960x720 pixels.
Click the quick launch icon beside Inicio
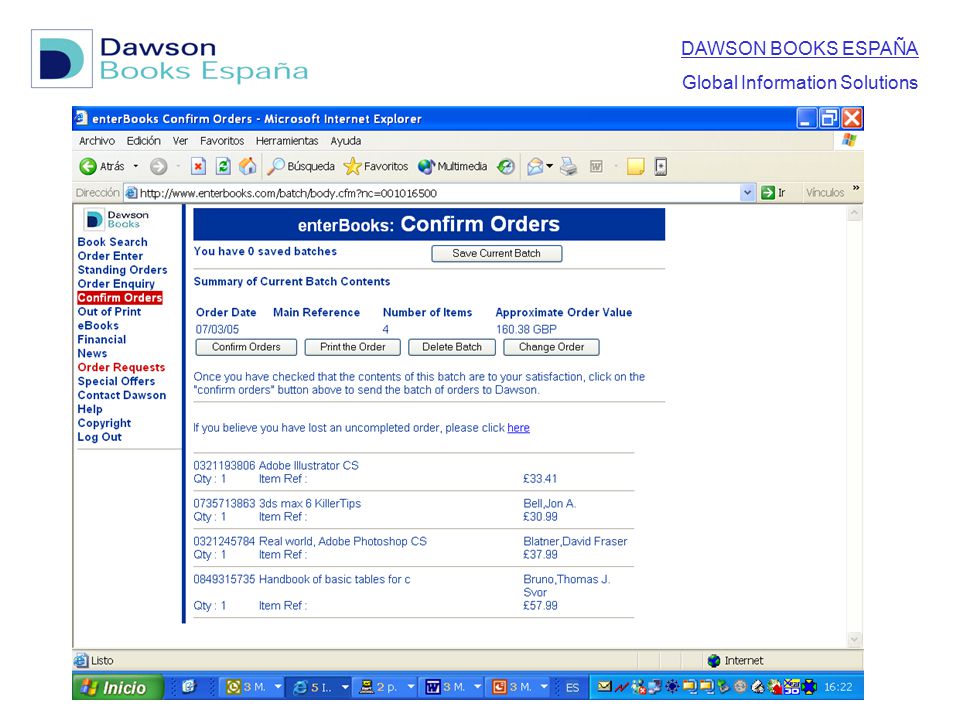189,687
